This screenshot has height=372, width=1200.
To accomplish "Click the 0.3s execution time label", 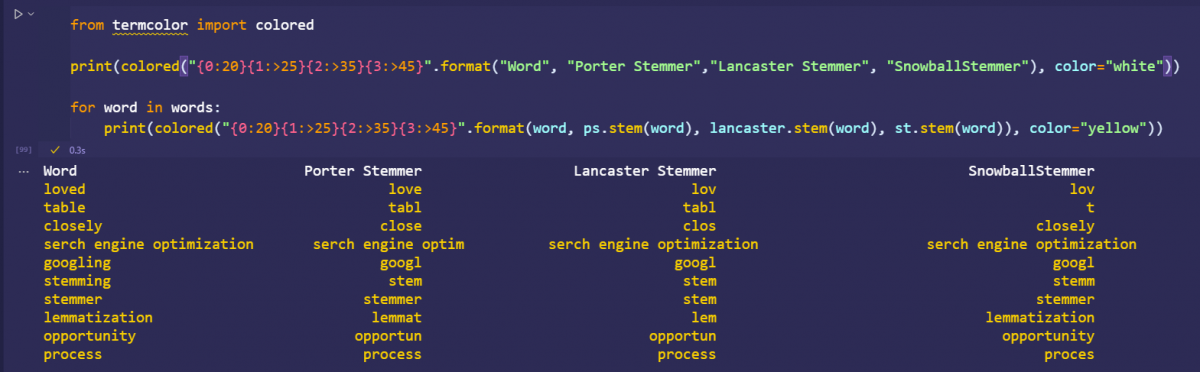I will 77,150.
